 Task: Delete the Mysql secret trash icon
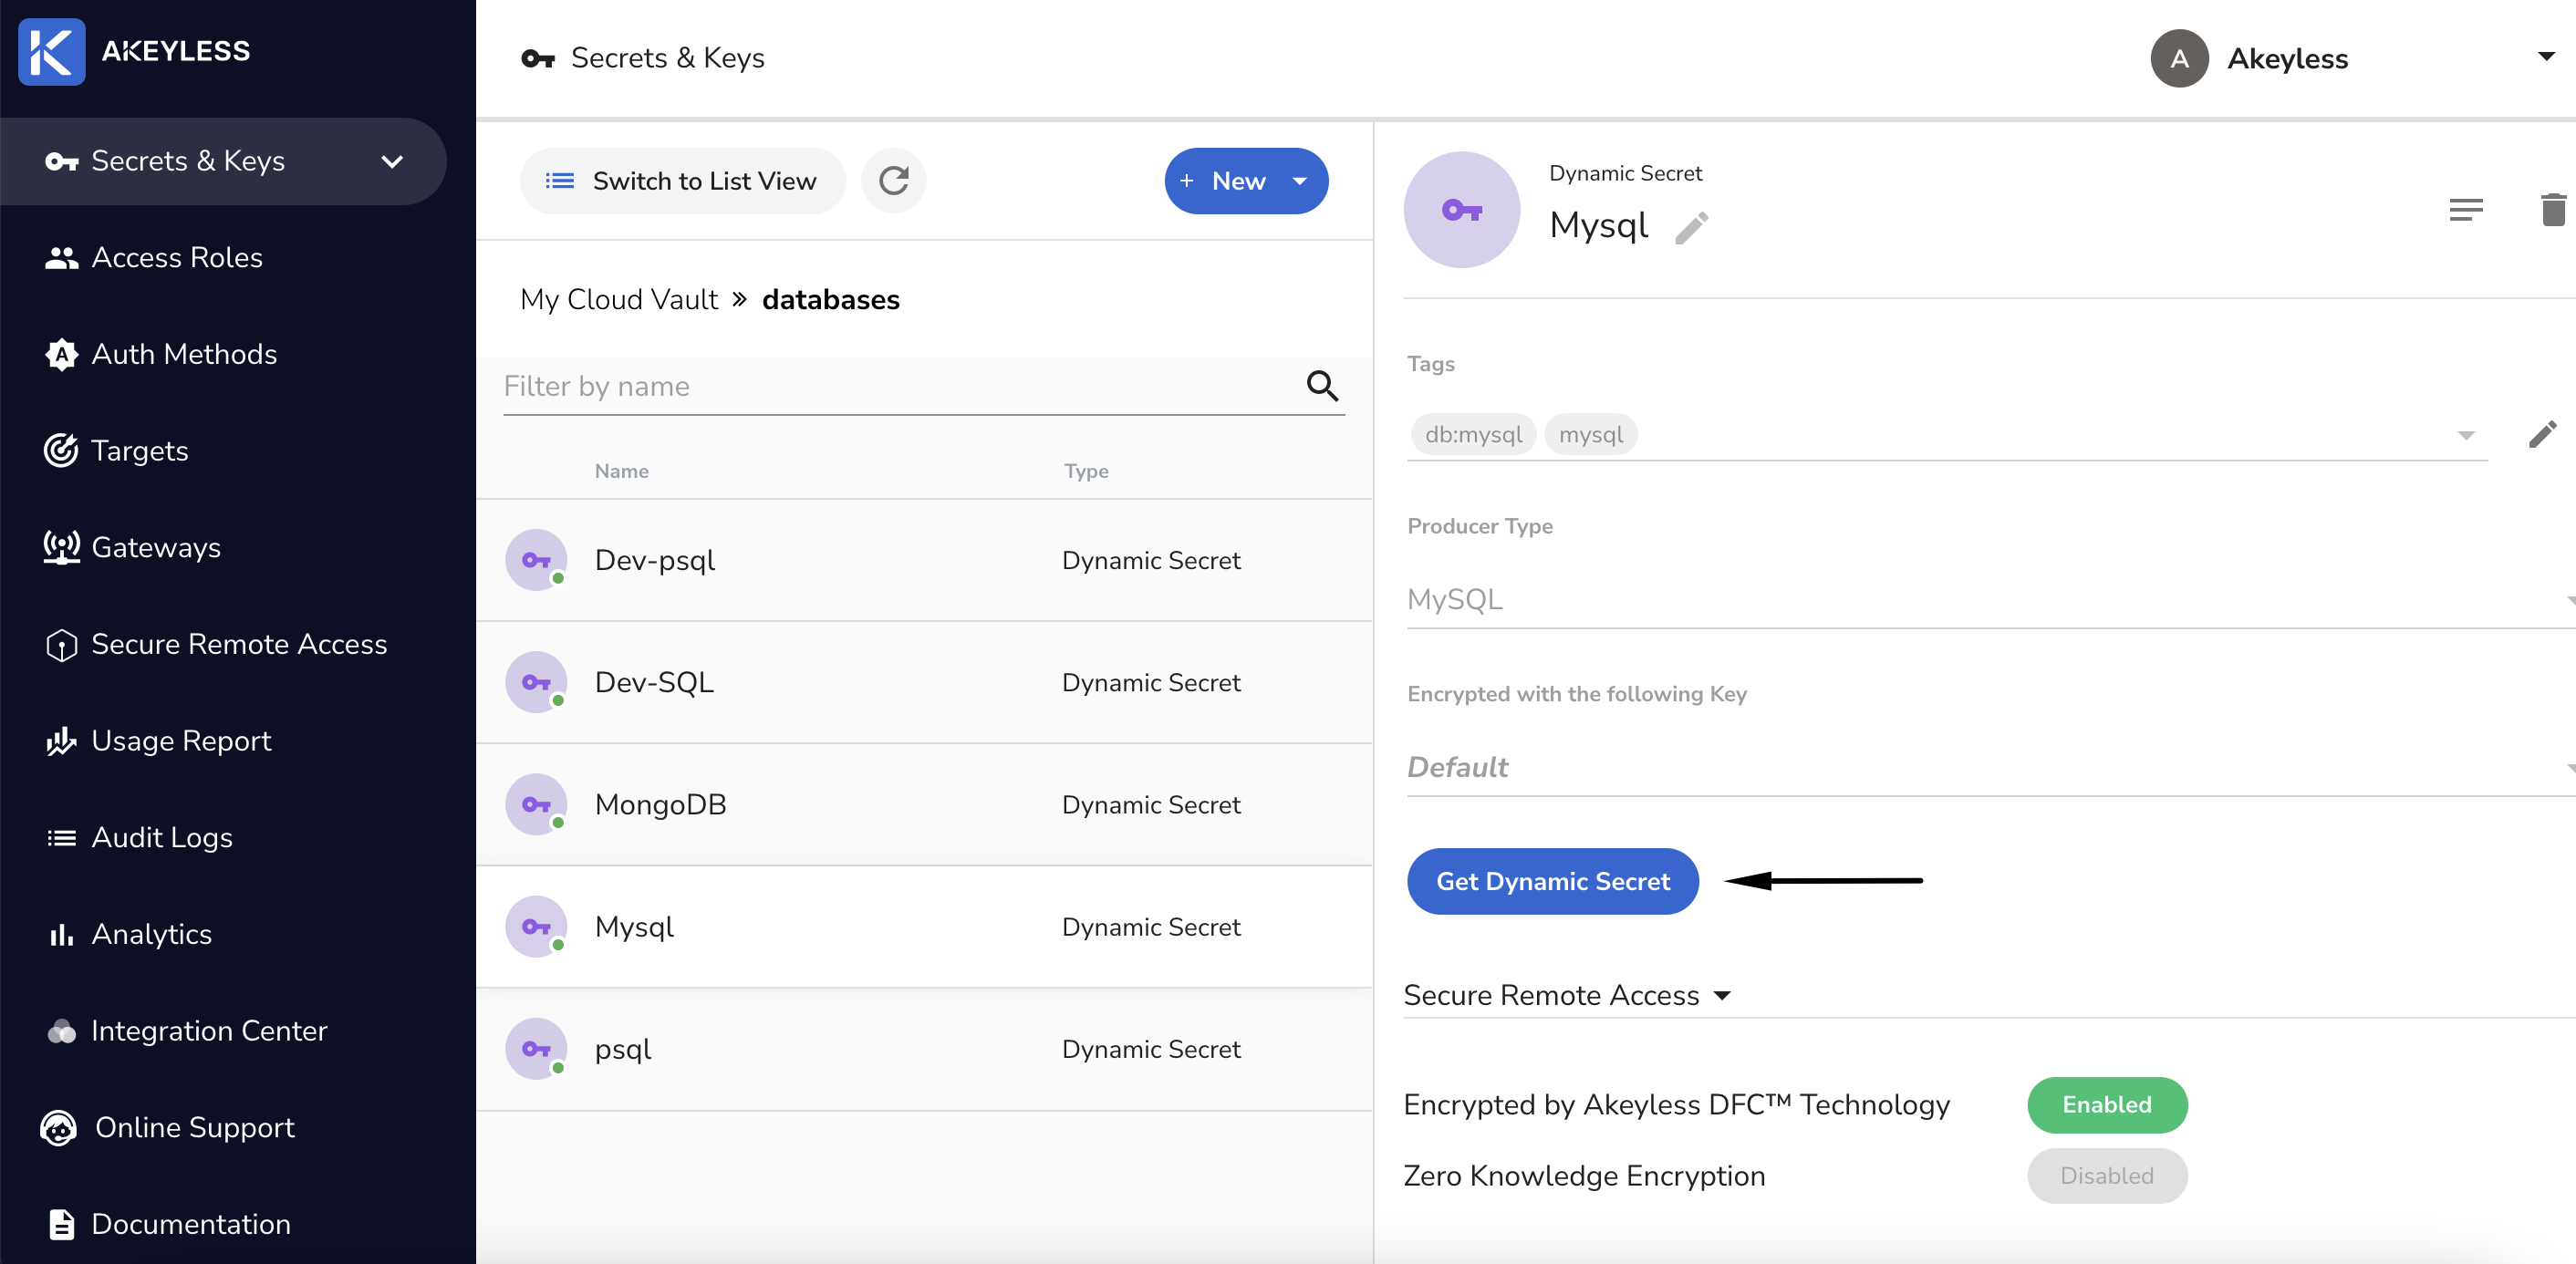click(x=2553, y=210)
